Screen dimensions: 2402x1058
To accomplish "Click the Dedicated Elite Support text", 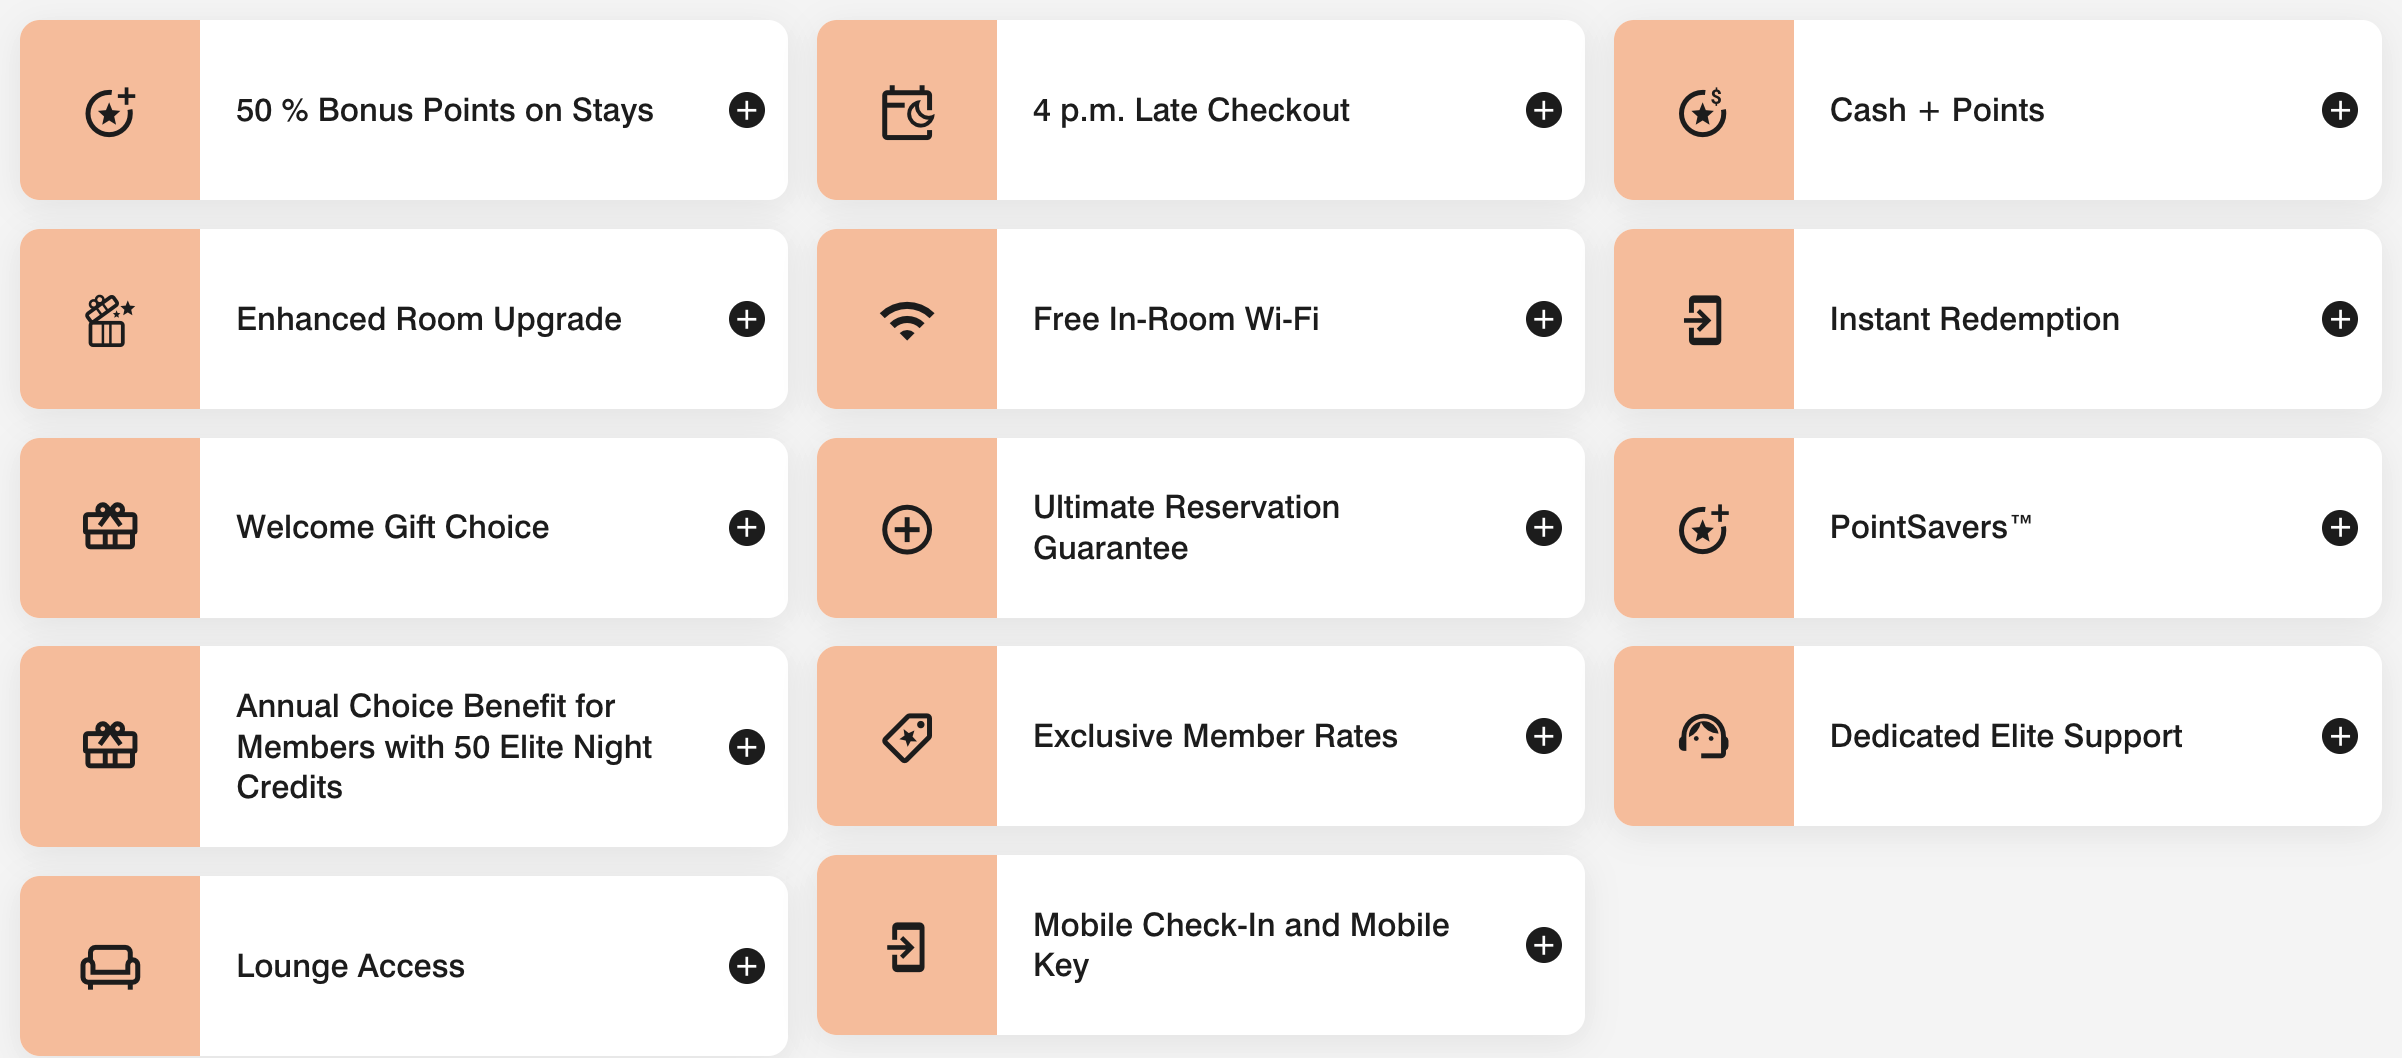I will tap(2005, 736).
